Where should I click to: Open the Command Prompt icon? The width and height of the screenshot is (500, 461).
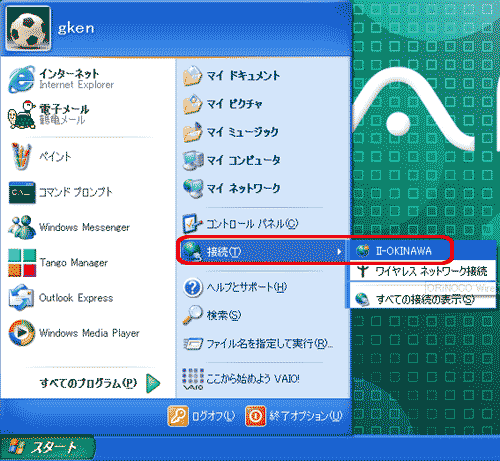(22, 192)
